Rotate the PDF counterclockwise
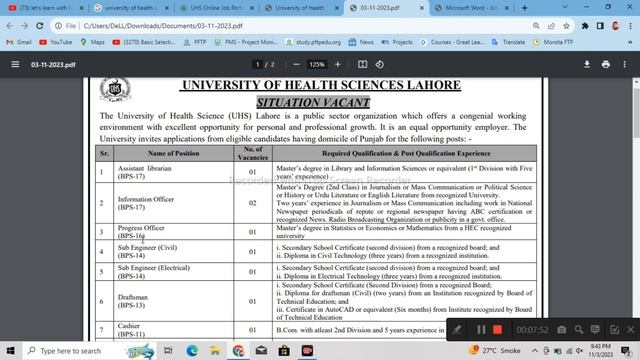This screenshot has height=360, width=640. (380, 64)
